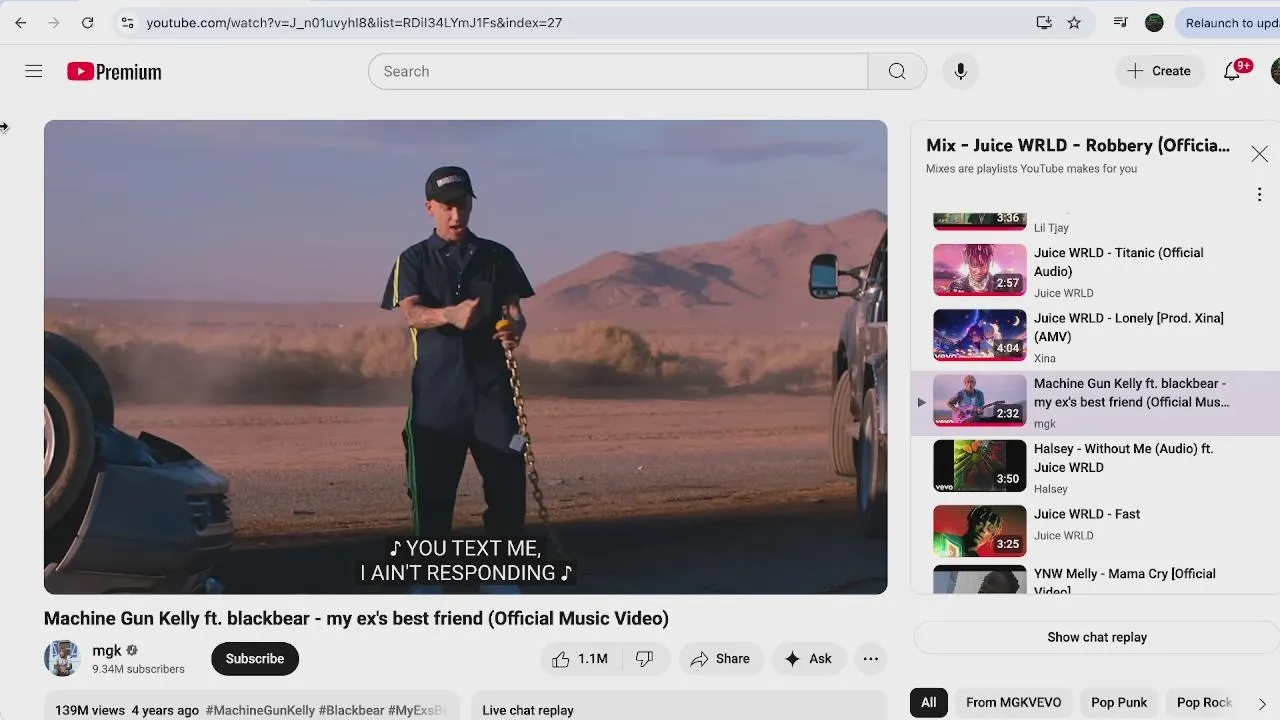Select the URL in the address bar
Image resolution: width=1280 pixels, height=720 pixels.
pyautogui.click(x=354, y=22)
